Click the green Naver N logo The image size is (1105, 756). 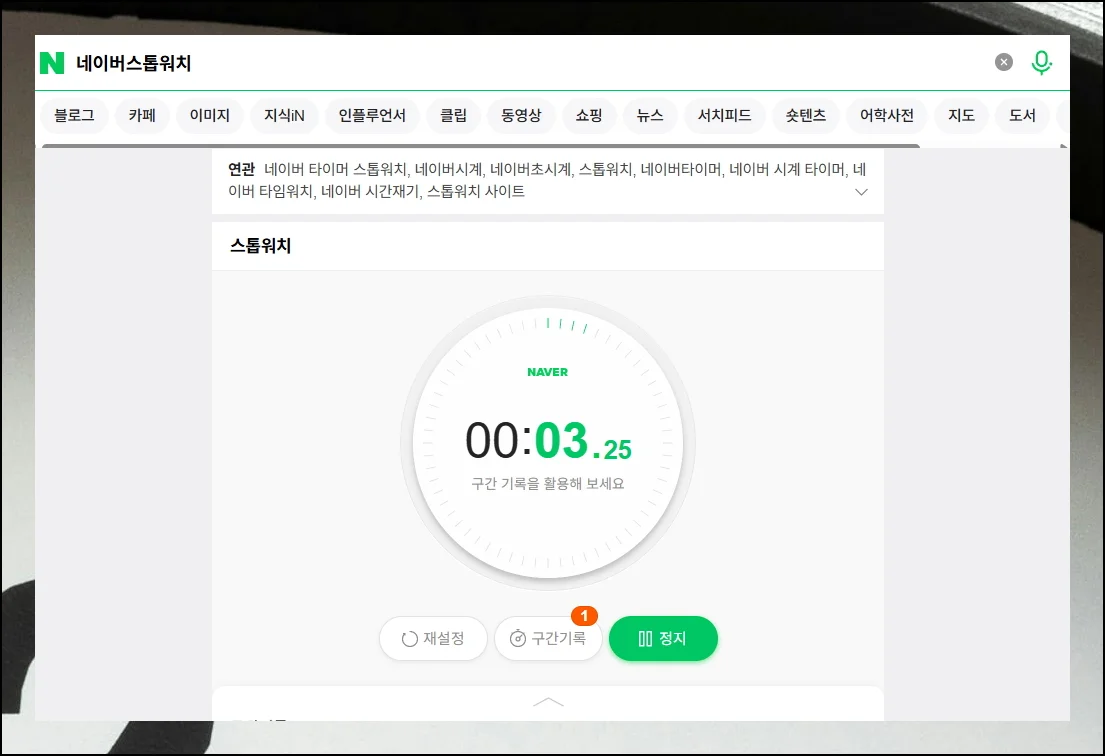coord(52,63)
